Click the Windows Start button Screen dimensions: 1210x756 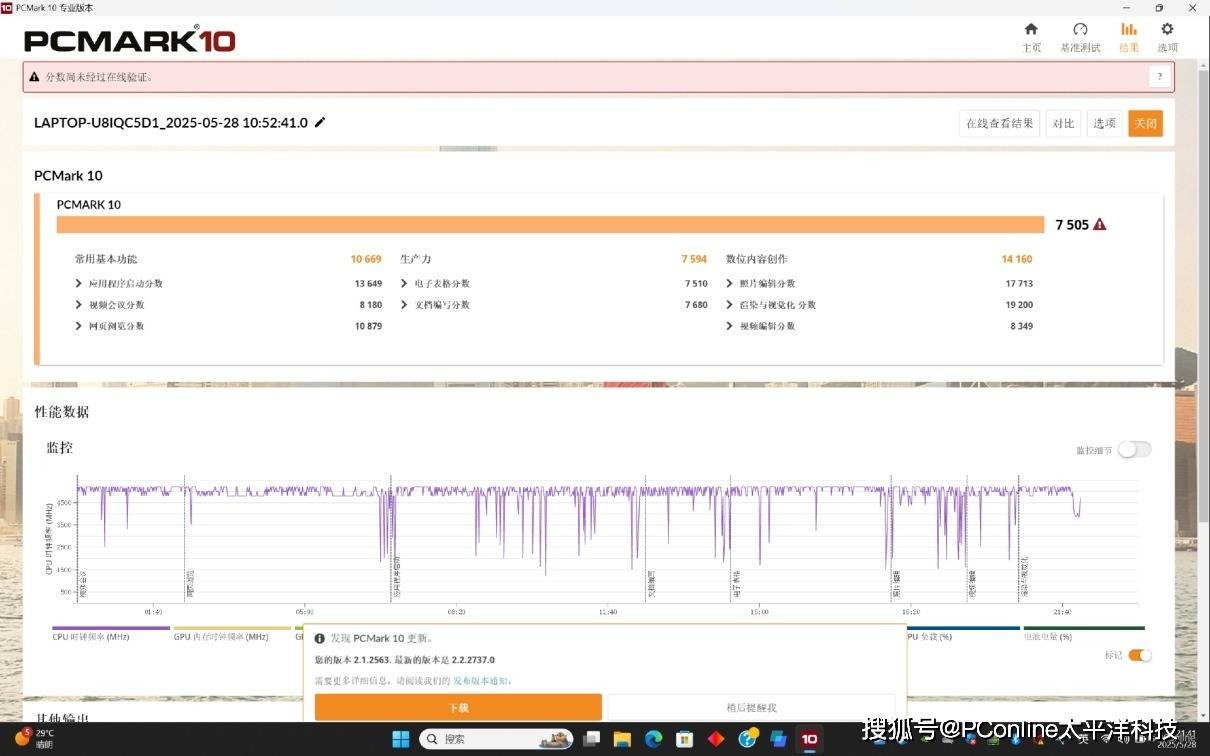tap(400, 739)
